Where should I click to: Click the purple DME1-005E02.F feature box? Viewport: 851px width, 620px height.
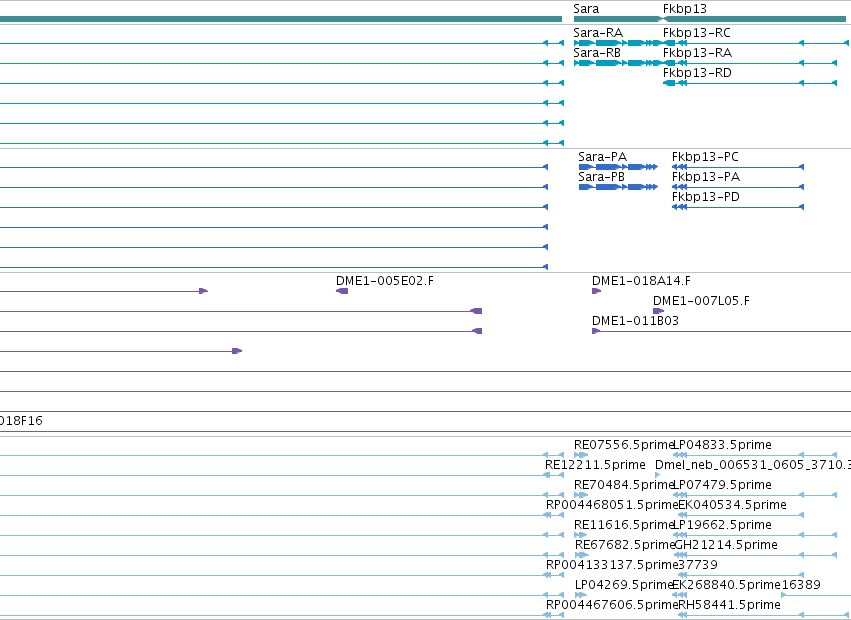click(x=342, y=291)
